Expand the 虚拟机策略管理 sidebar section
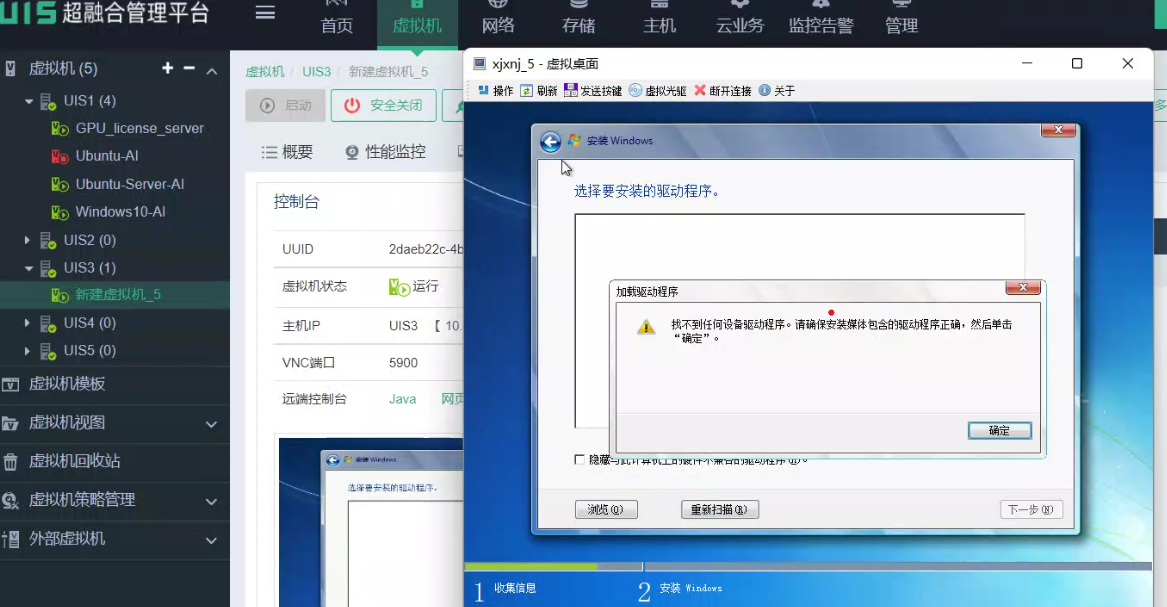This screenshot has width=1167, height=607. pyautogui.click(x=211, y=501)
